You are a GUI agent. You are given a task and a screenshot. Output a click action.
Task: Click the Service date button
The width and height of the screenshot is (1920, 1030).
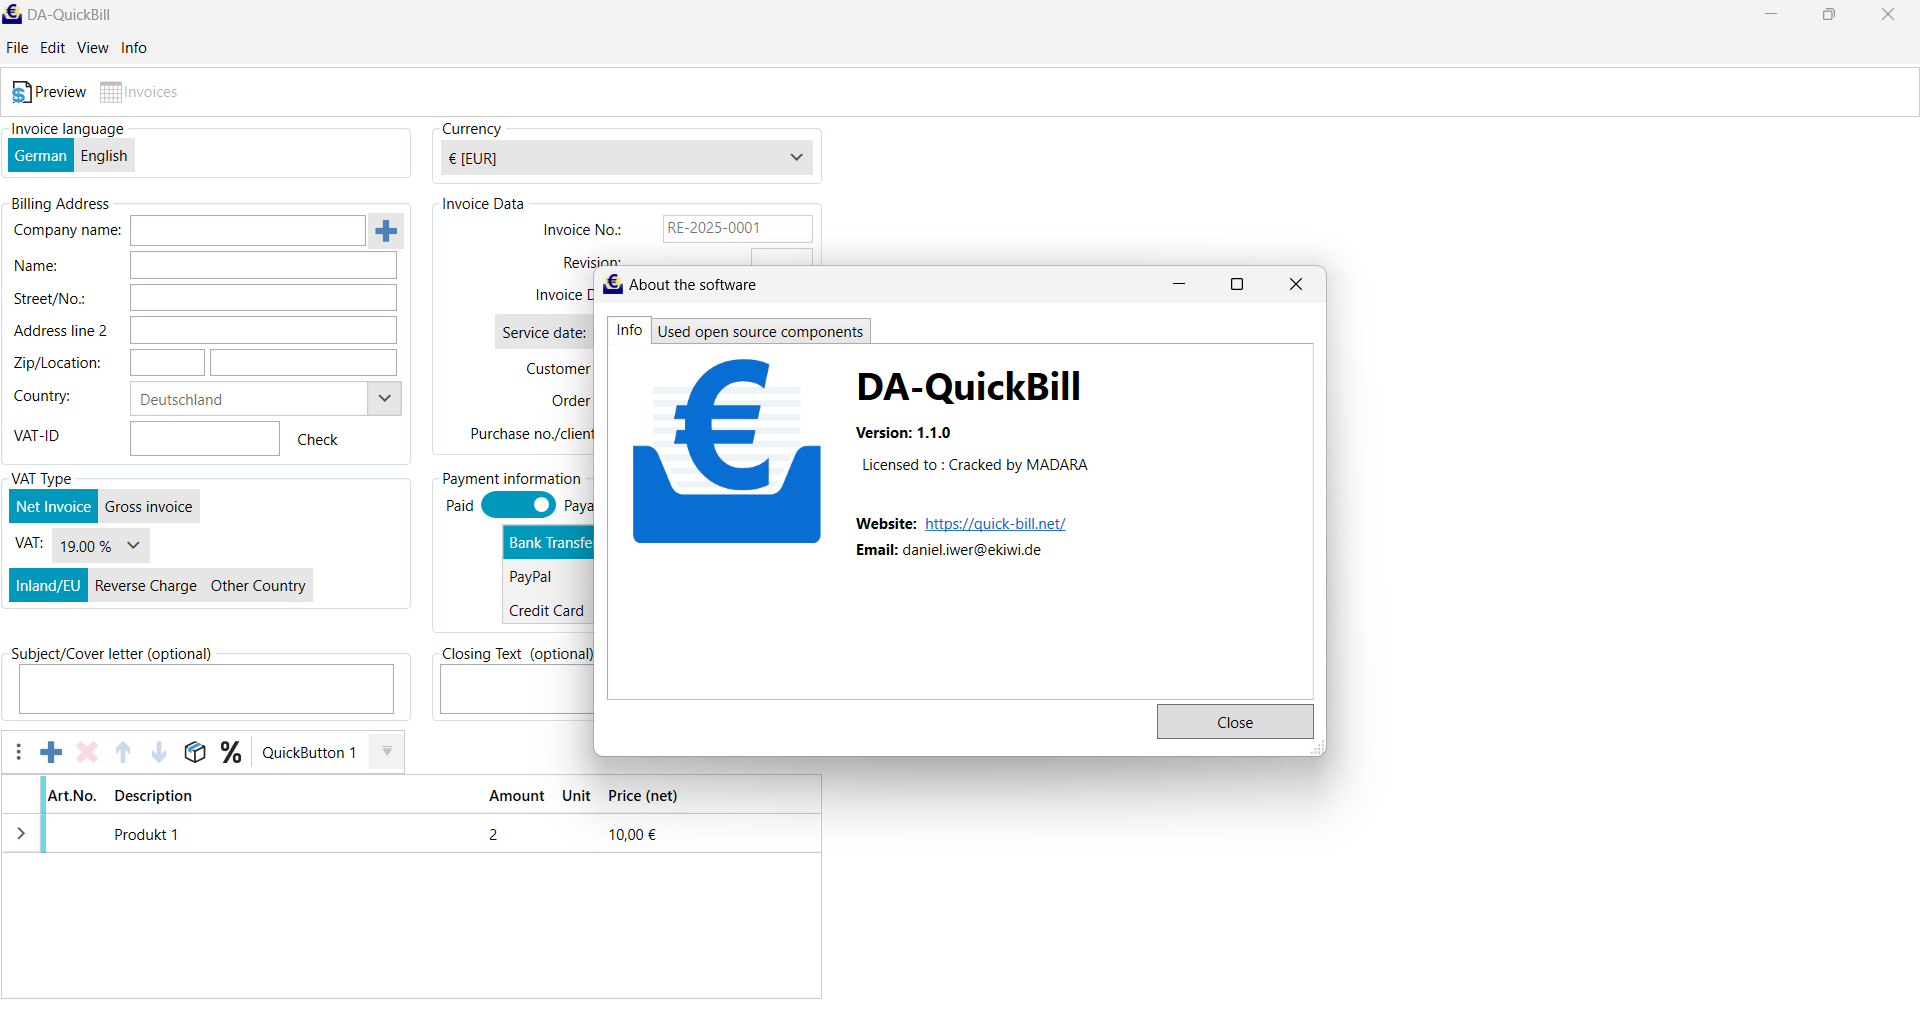(544, 333)
